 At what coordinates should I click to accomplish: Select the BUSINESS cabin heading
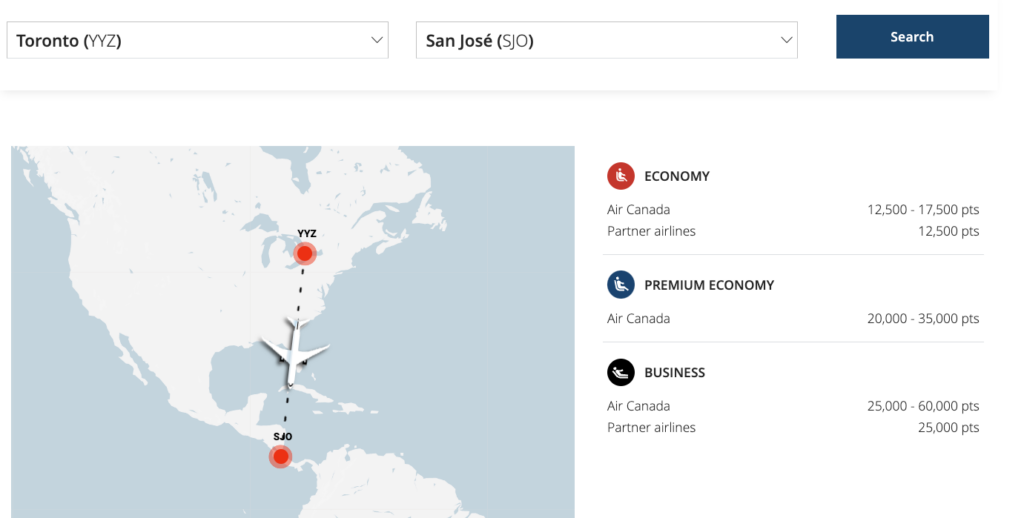coord(674,373)
